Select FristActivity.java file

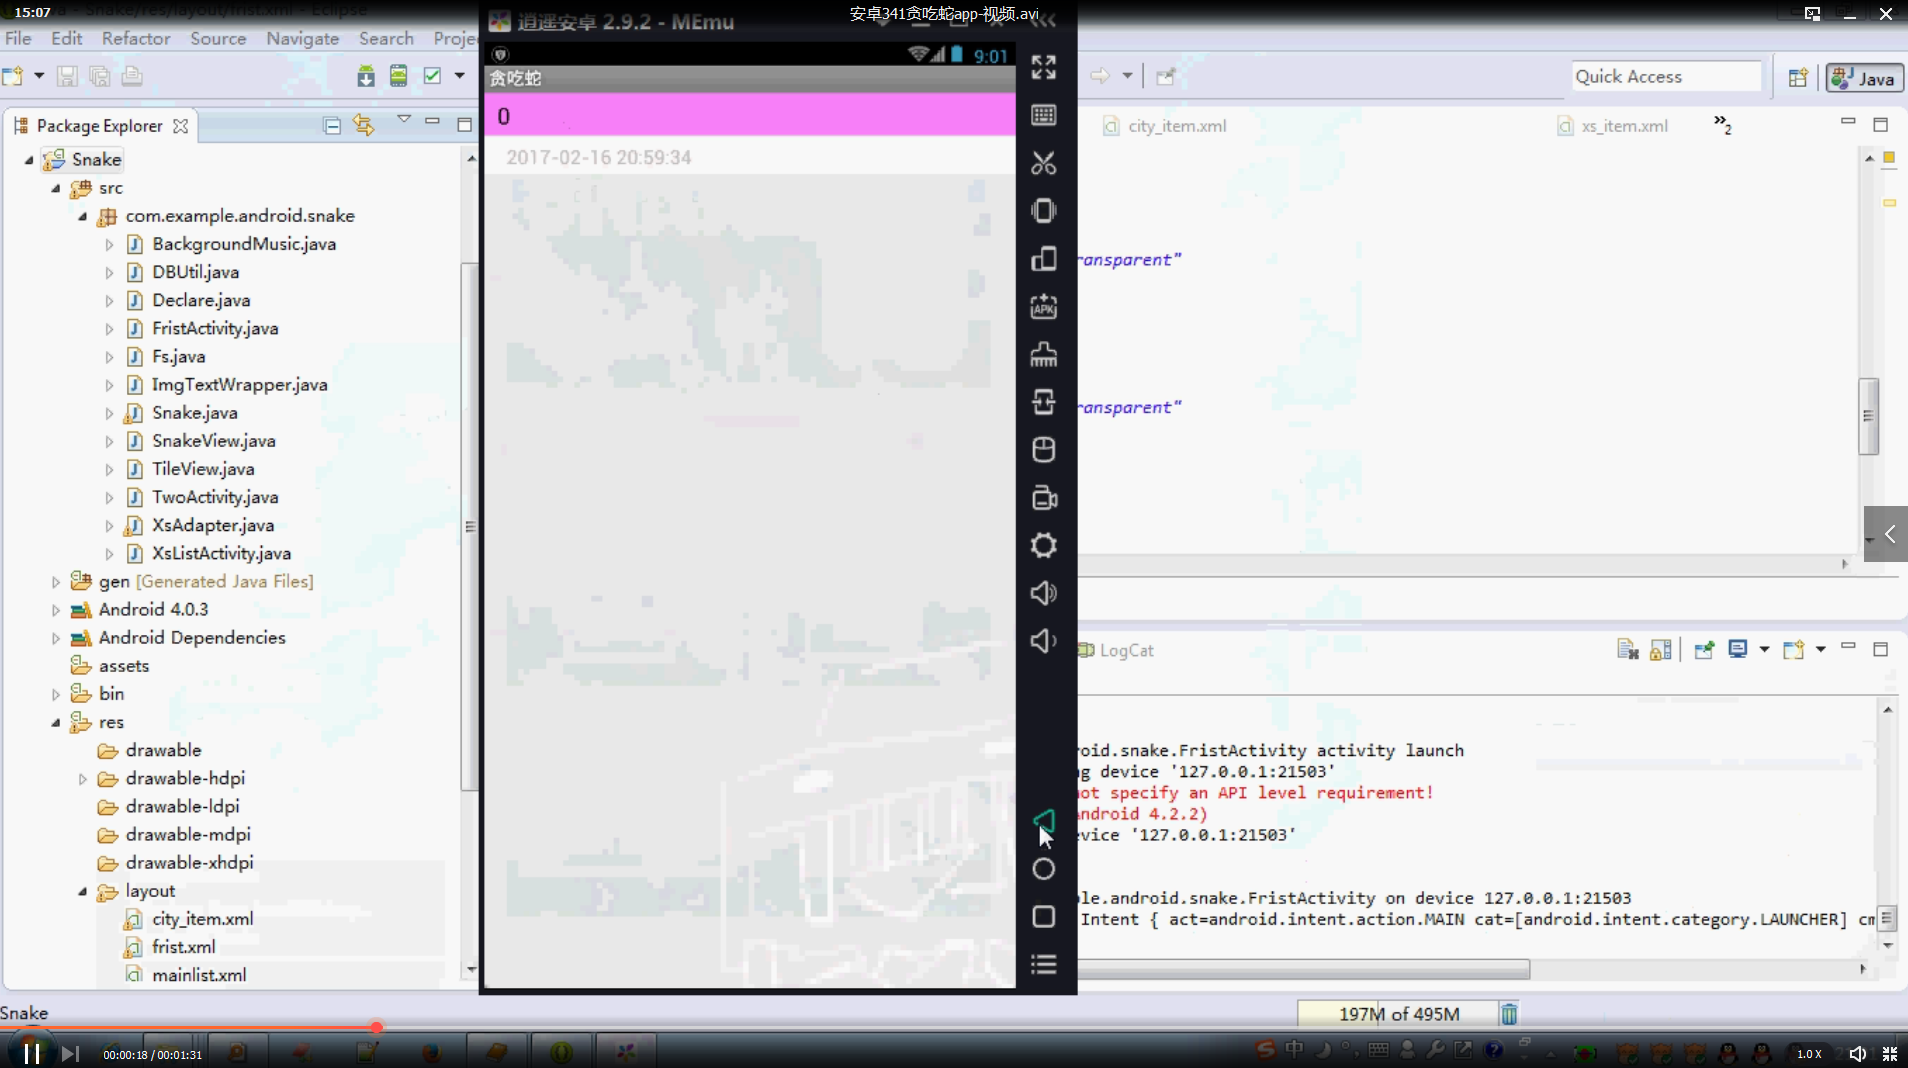tap(215, 329)
